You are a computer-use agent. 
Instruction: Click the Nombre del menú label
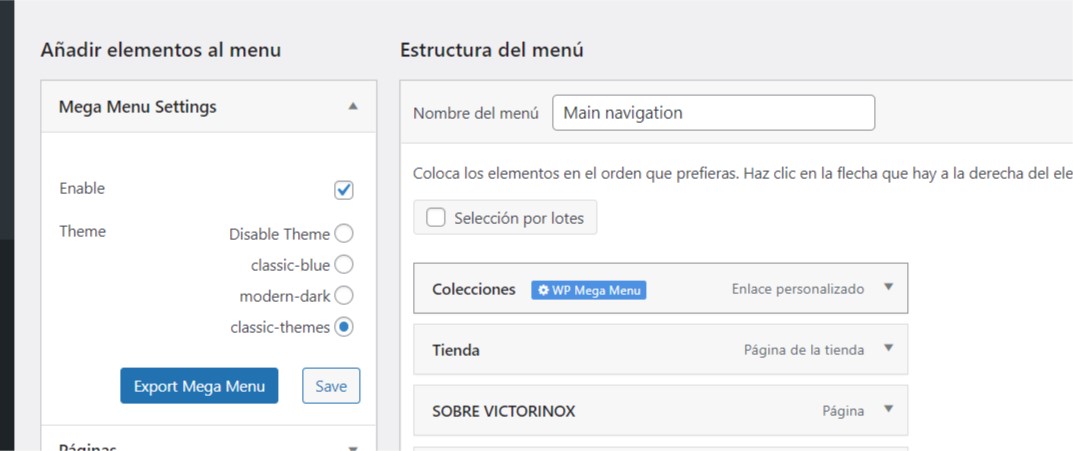476,114
